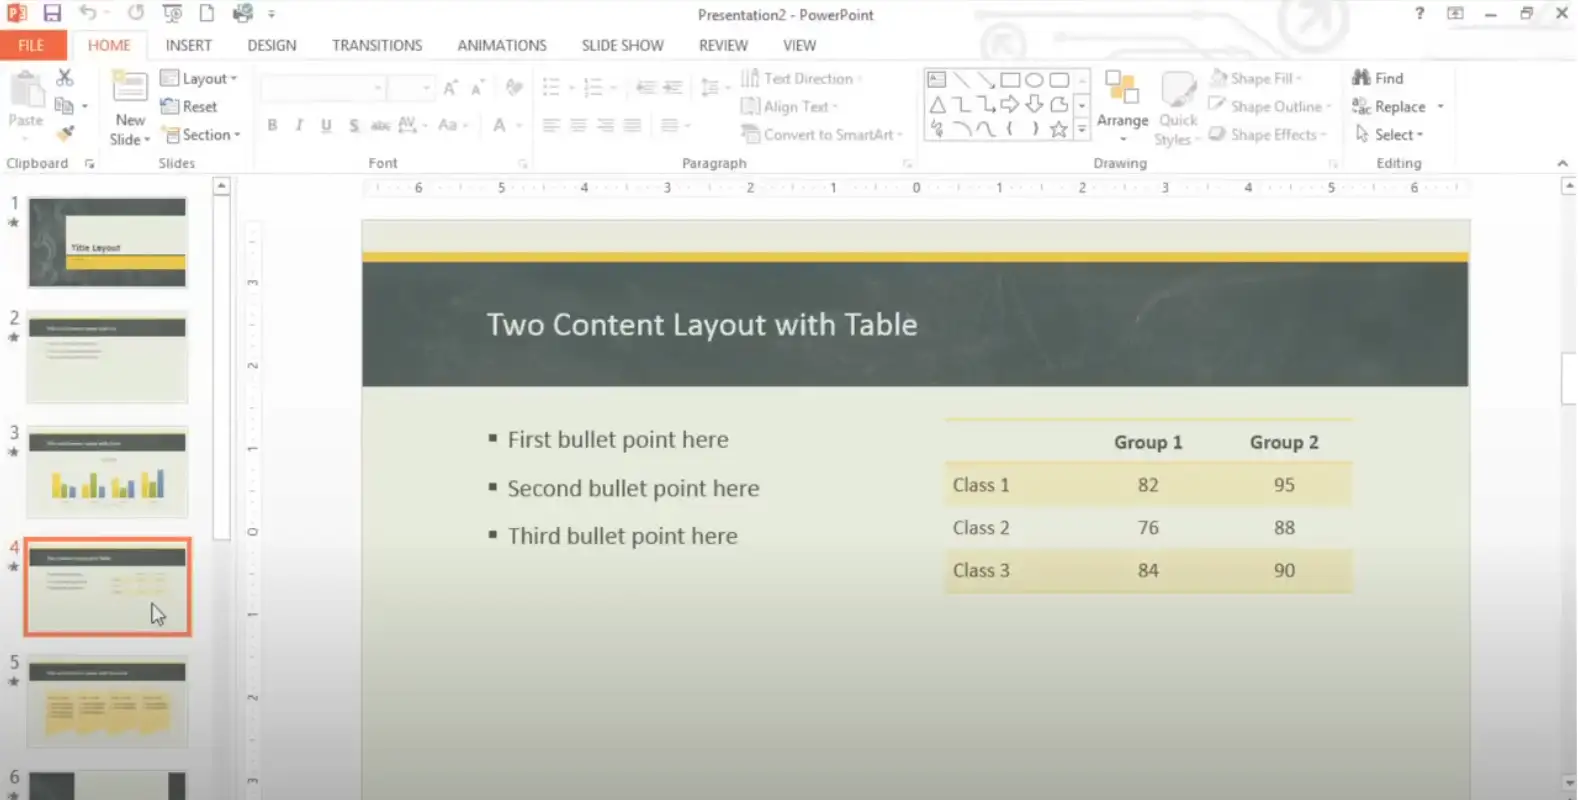Open the Select dropdown in Editing group

1390,134
